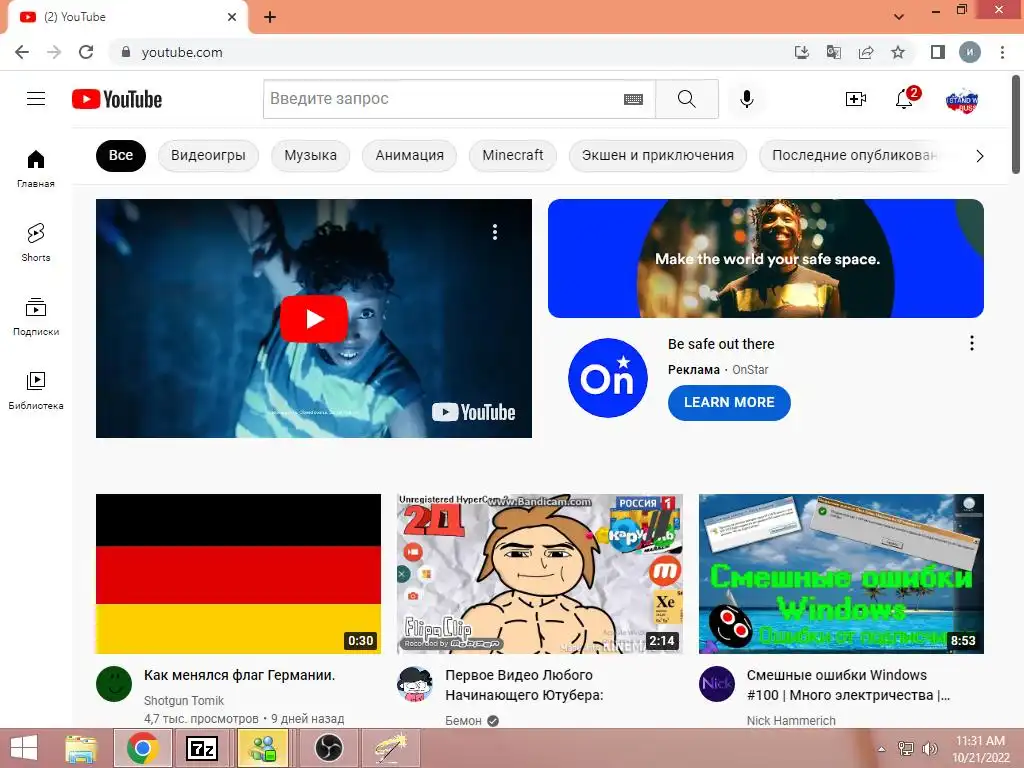1024x768 pixels.
Task: Select the Музыка filter chip
Action: (x=311, y=155)
